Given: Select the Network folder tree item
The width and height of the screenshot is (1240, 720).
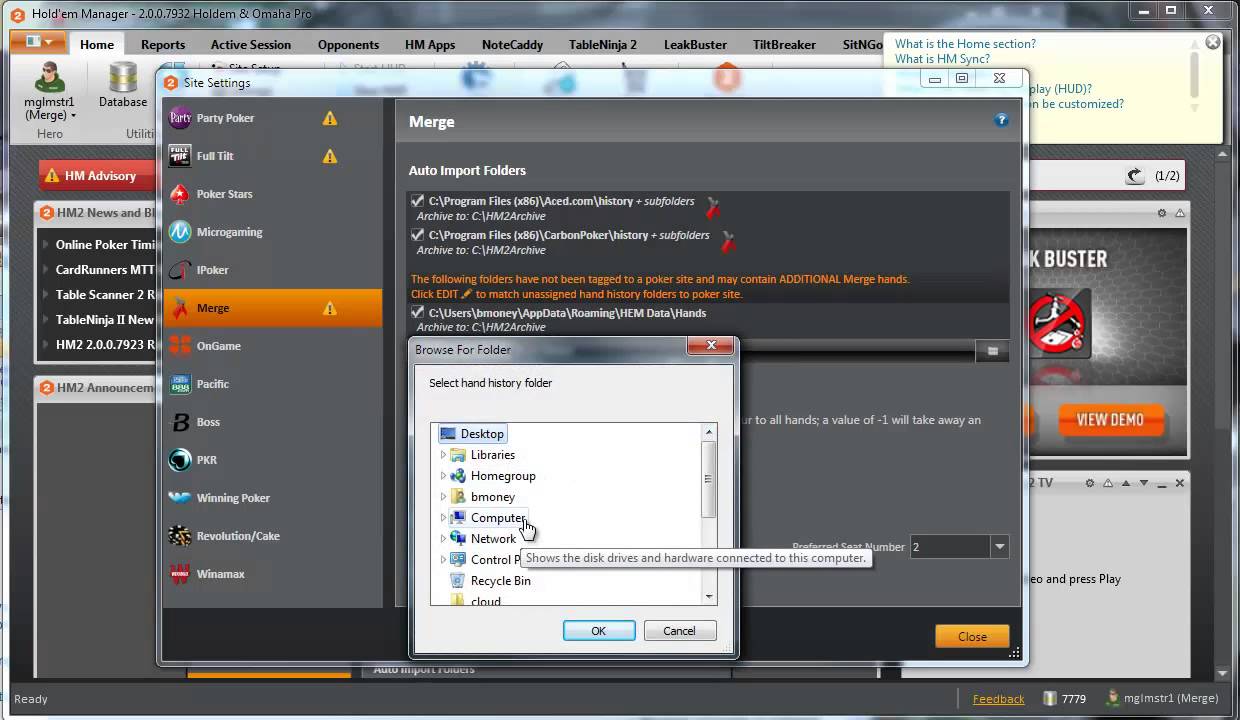Looking at the screenshot, I should tap(493, 539).
